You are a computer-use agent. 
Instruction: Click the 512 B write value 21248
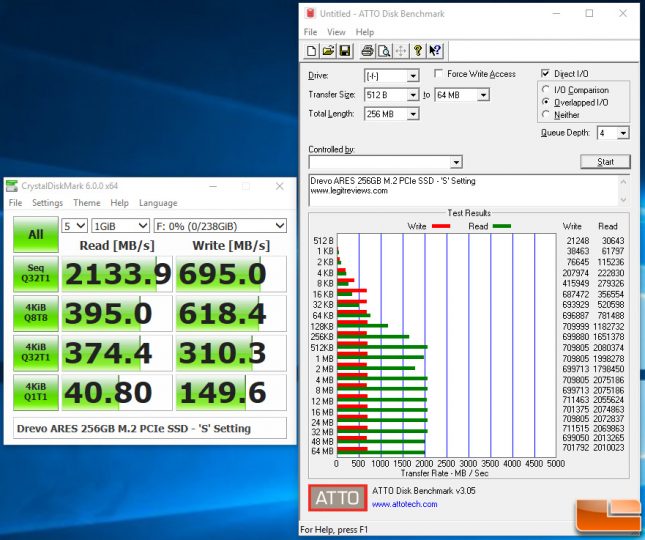coord(578,241)
